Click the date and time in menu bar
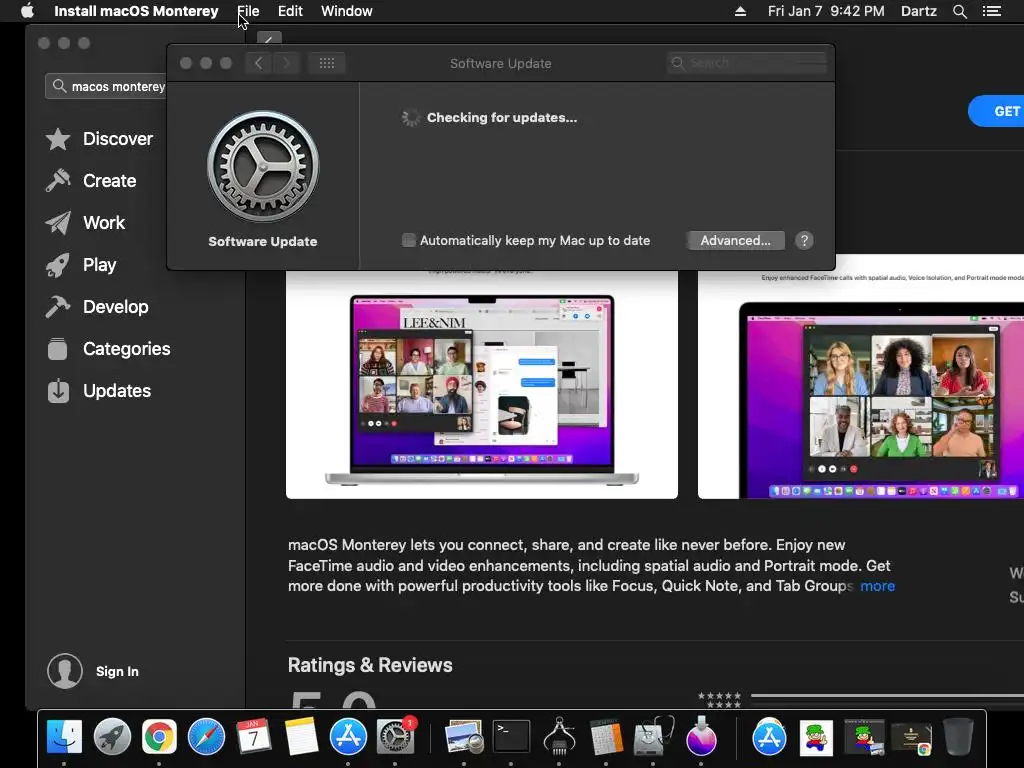Viewport: 1024px width, 768px height. [x=826, y=11]
